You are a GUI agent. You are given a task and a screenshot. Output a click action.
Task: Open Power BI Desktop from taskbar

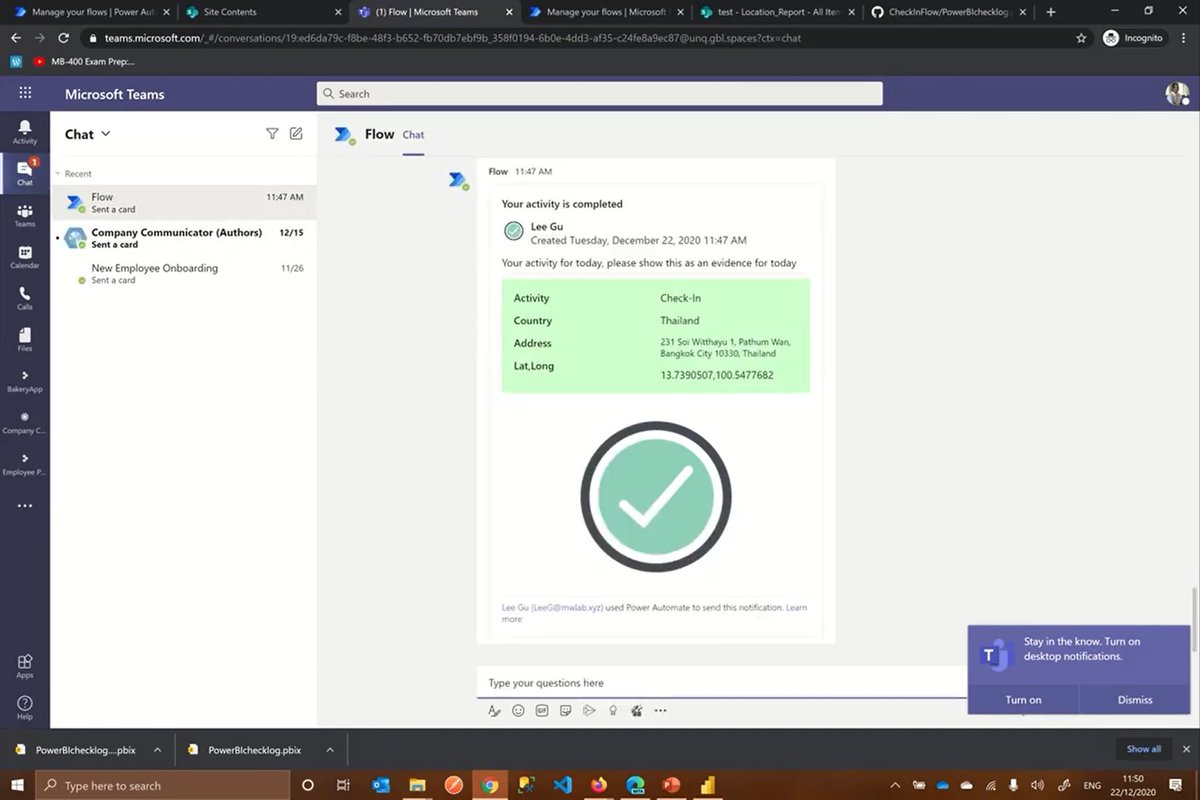point(708,785)
